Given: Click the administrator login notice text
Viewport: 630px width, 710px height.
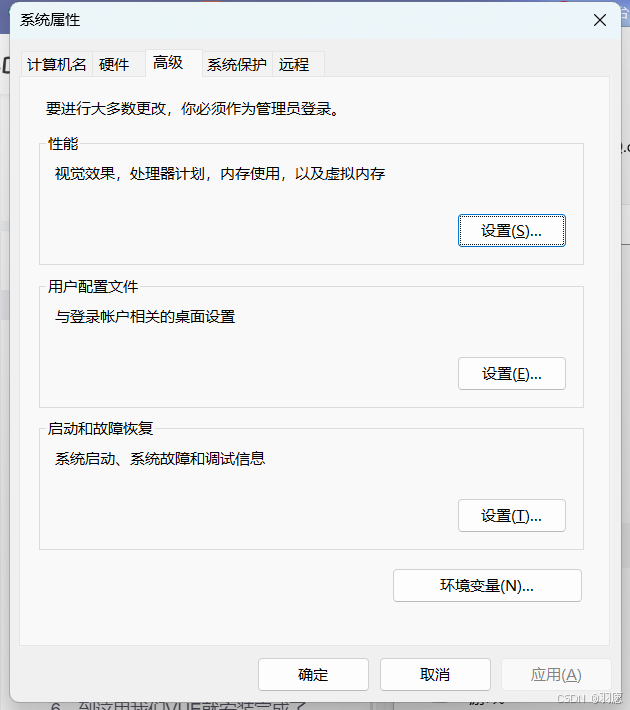Looking at the screenshot, I should tap(192, 109).
